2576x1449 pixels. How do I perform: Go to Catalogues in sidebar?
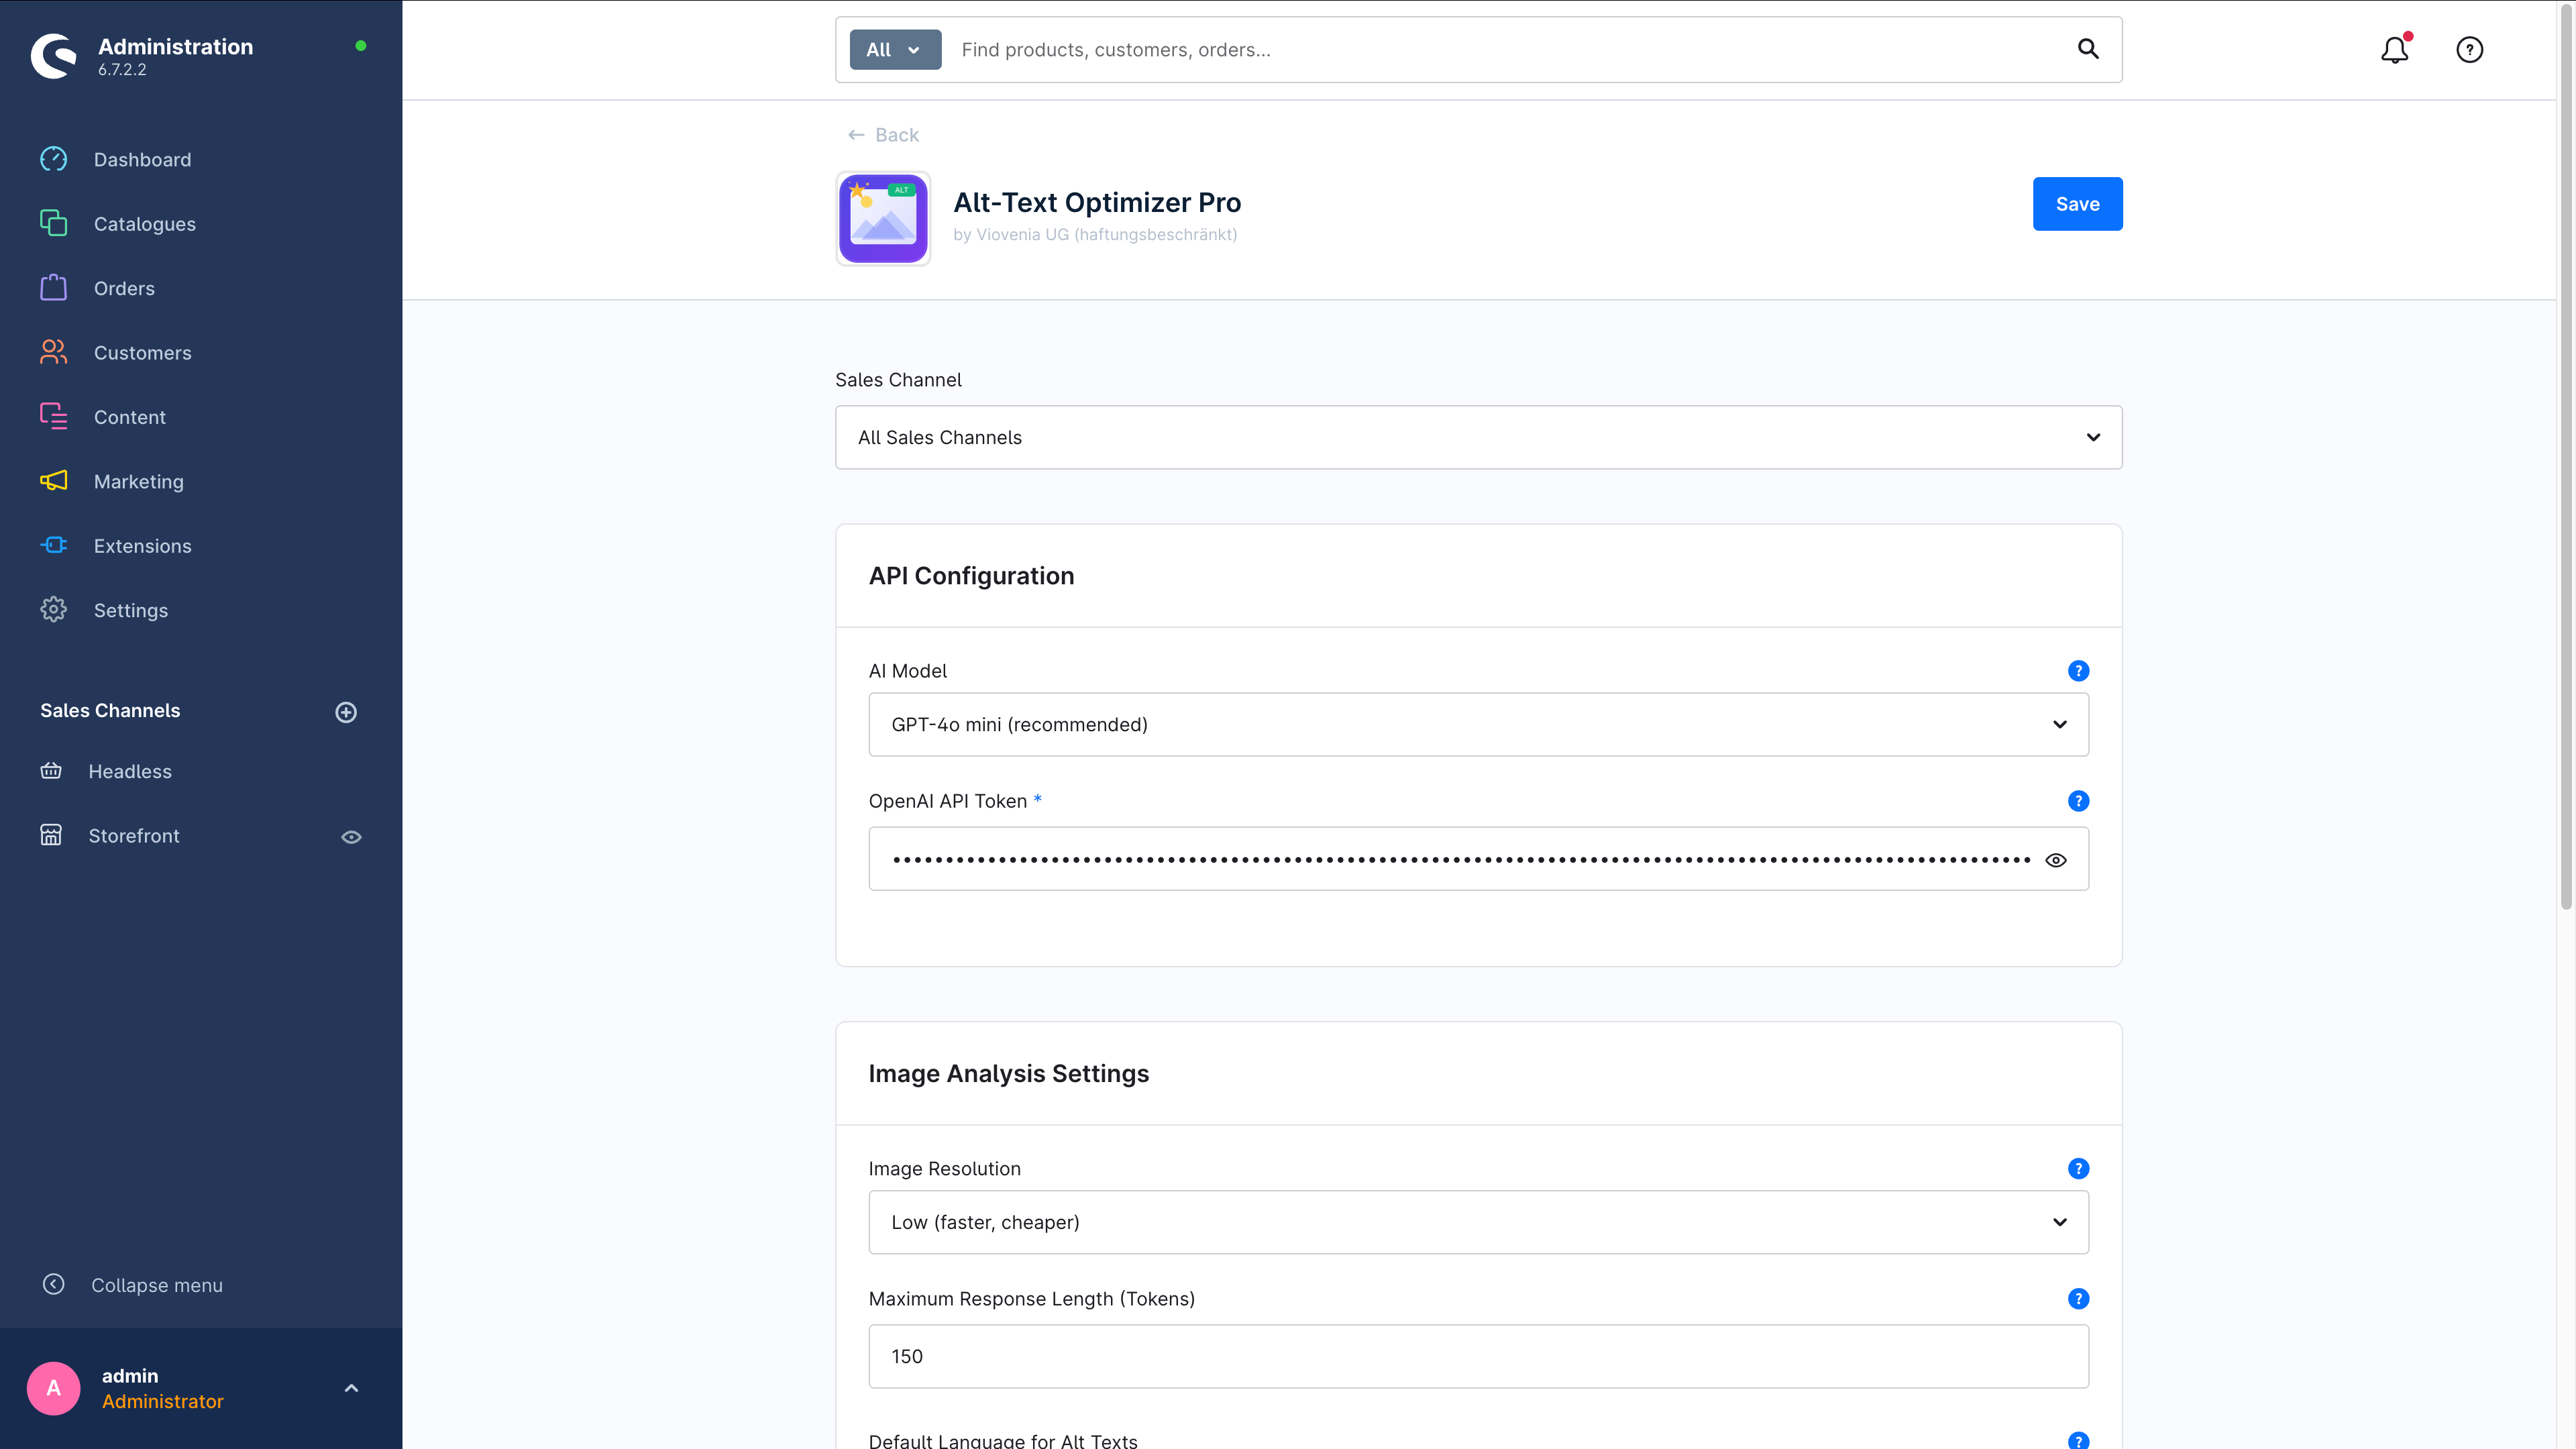[x=144, y=224]
